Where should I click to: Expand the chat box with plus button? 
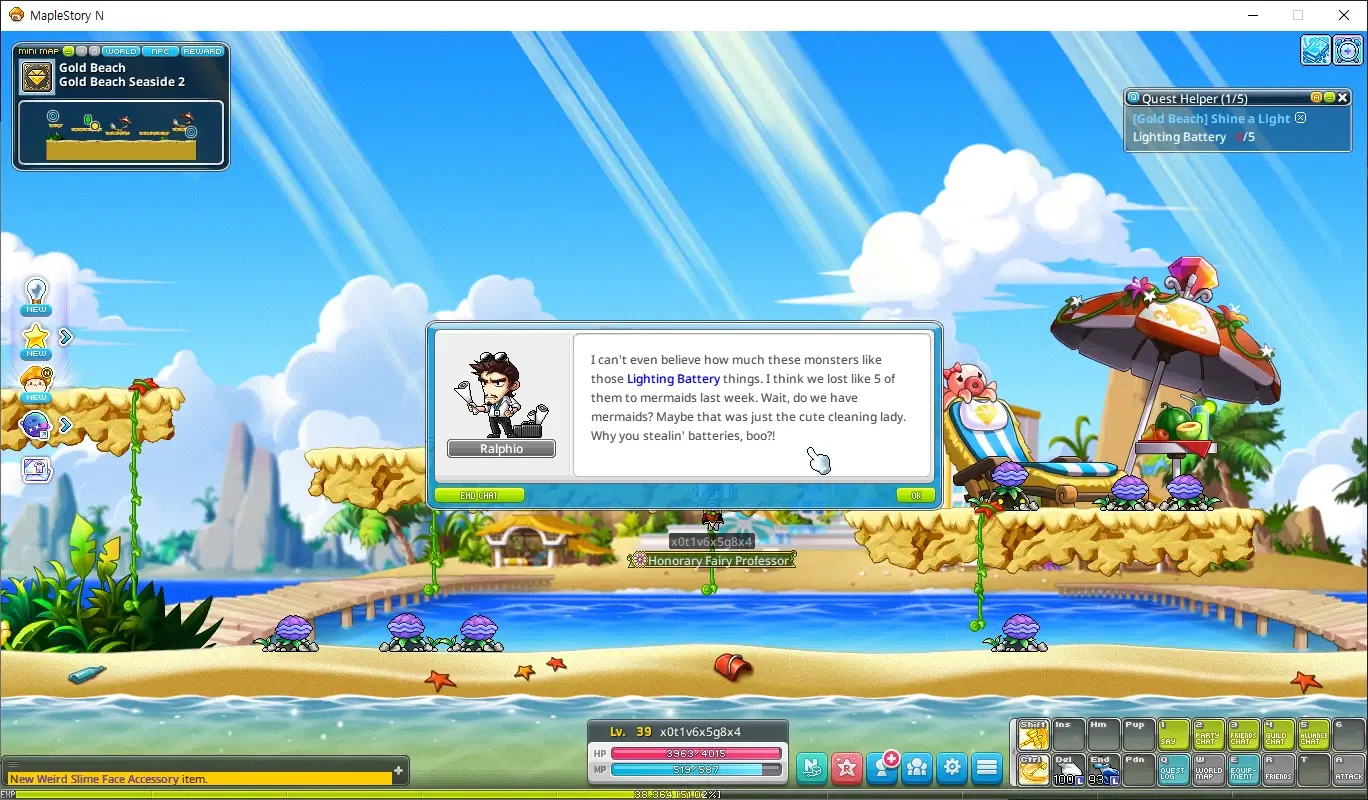pos(399,771)
